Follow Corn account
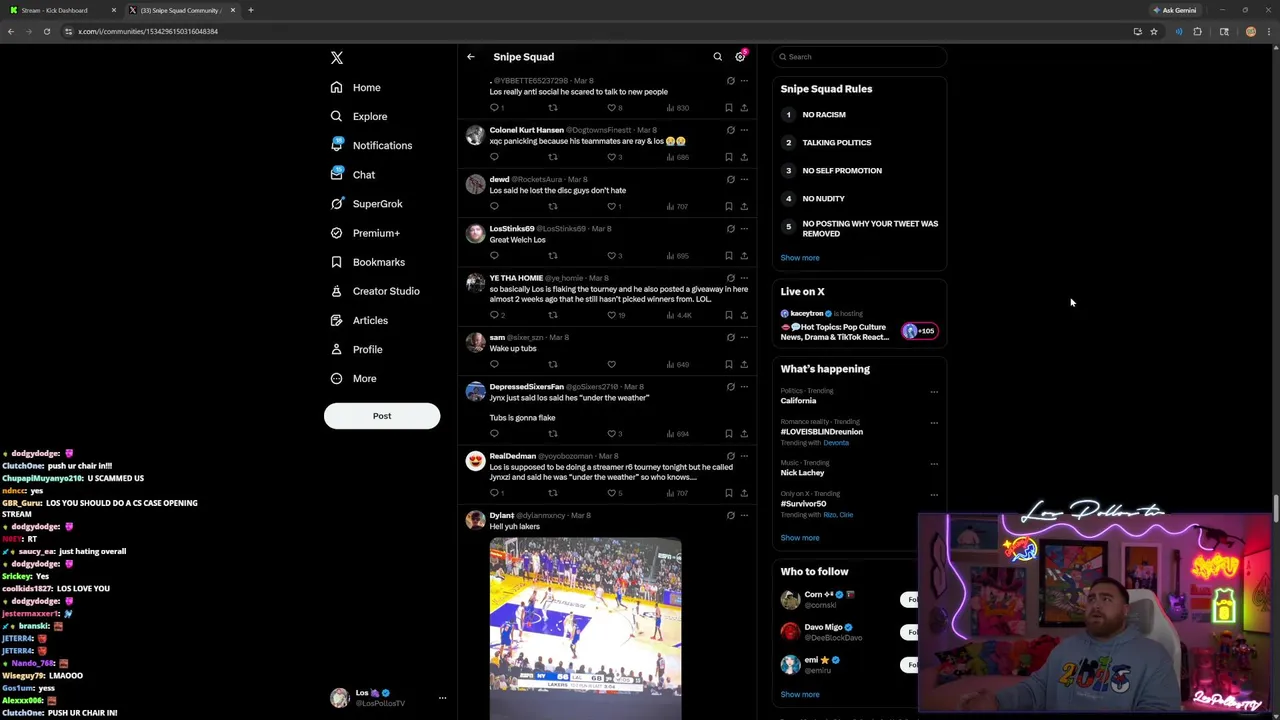Image resolution: width=1280 pixels, height=720 pixels. pyautogui.click(x=909, y=600)
